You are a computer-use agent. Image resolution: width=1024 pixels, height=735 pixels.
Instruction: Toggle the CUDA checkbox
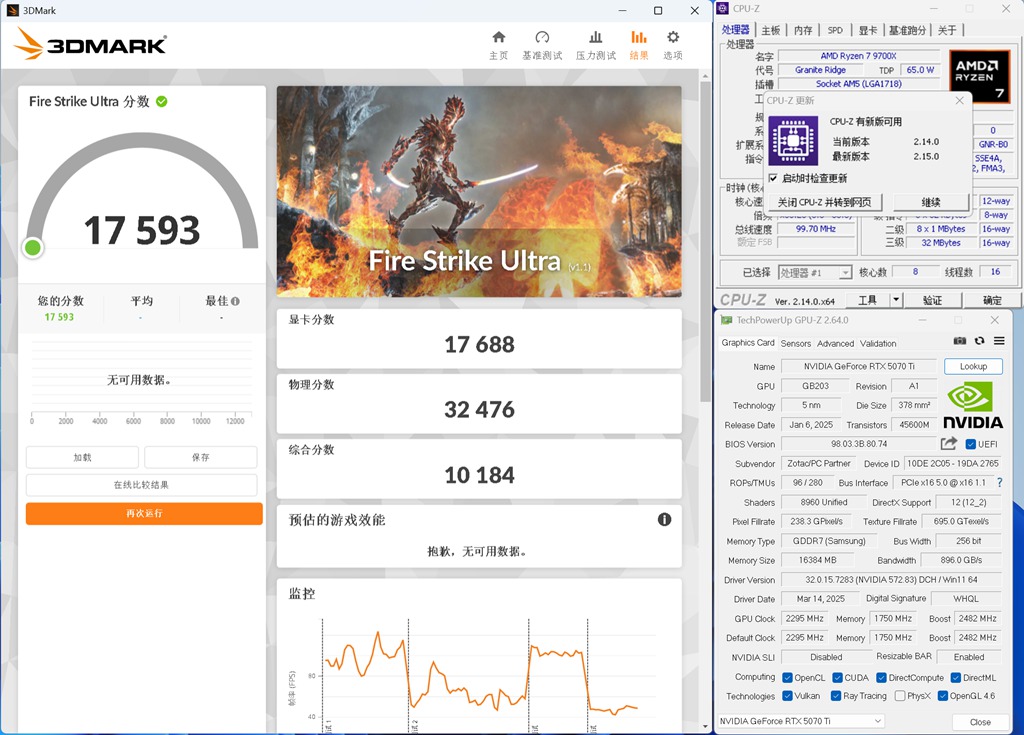tap(838, 678)
